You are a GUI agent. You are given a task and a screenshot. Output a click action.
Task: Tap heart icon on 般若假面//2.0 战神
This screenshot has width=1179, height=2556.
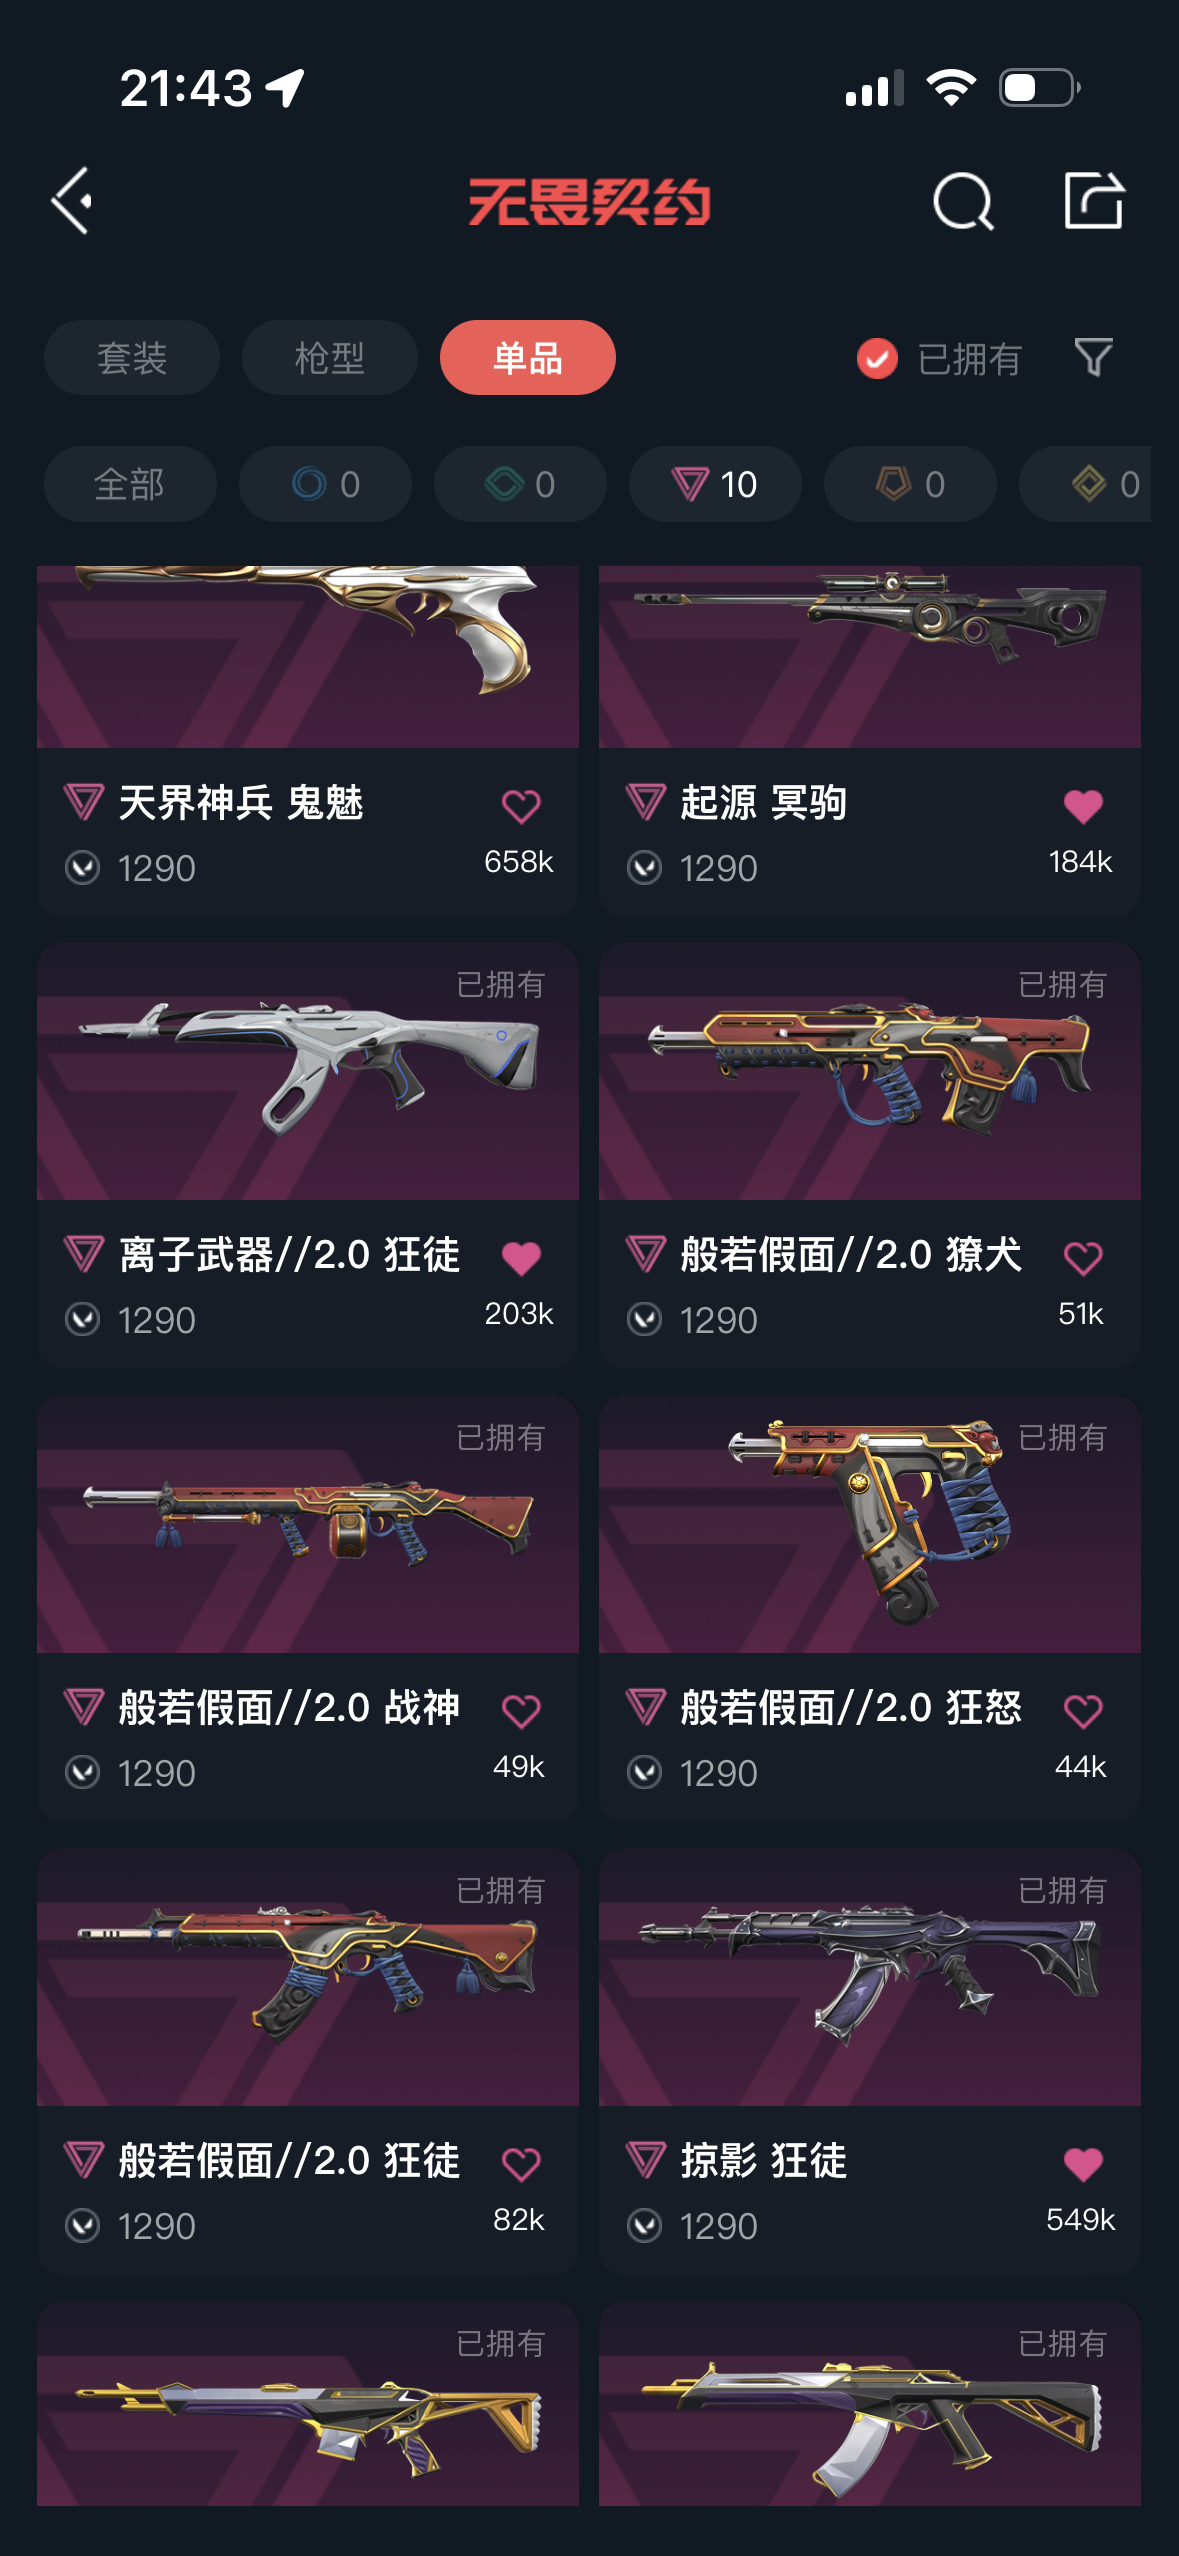[x=521, y=1711]
